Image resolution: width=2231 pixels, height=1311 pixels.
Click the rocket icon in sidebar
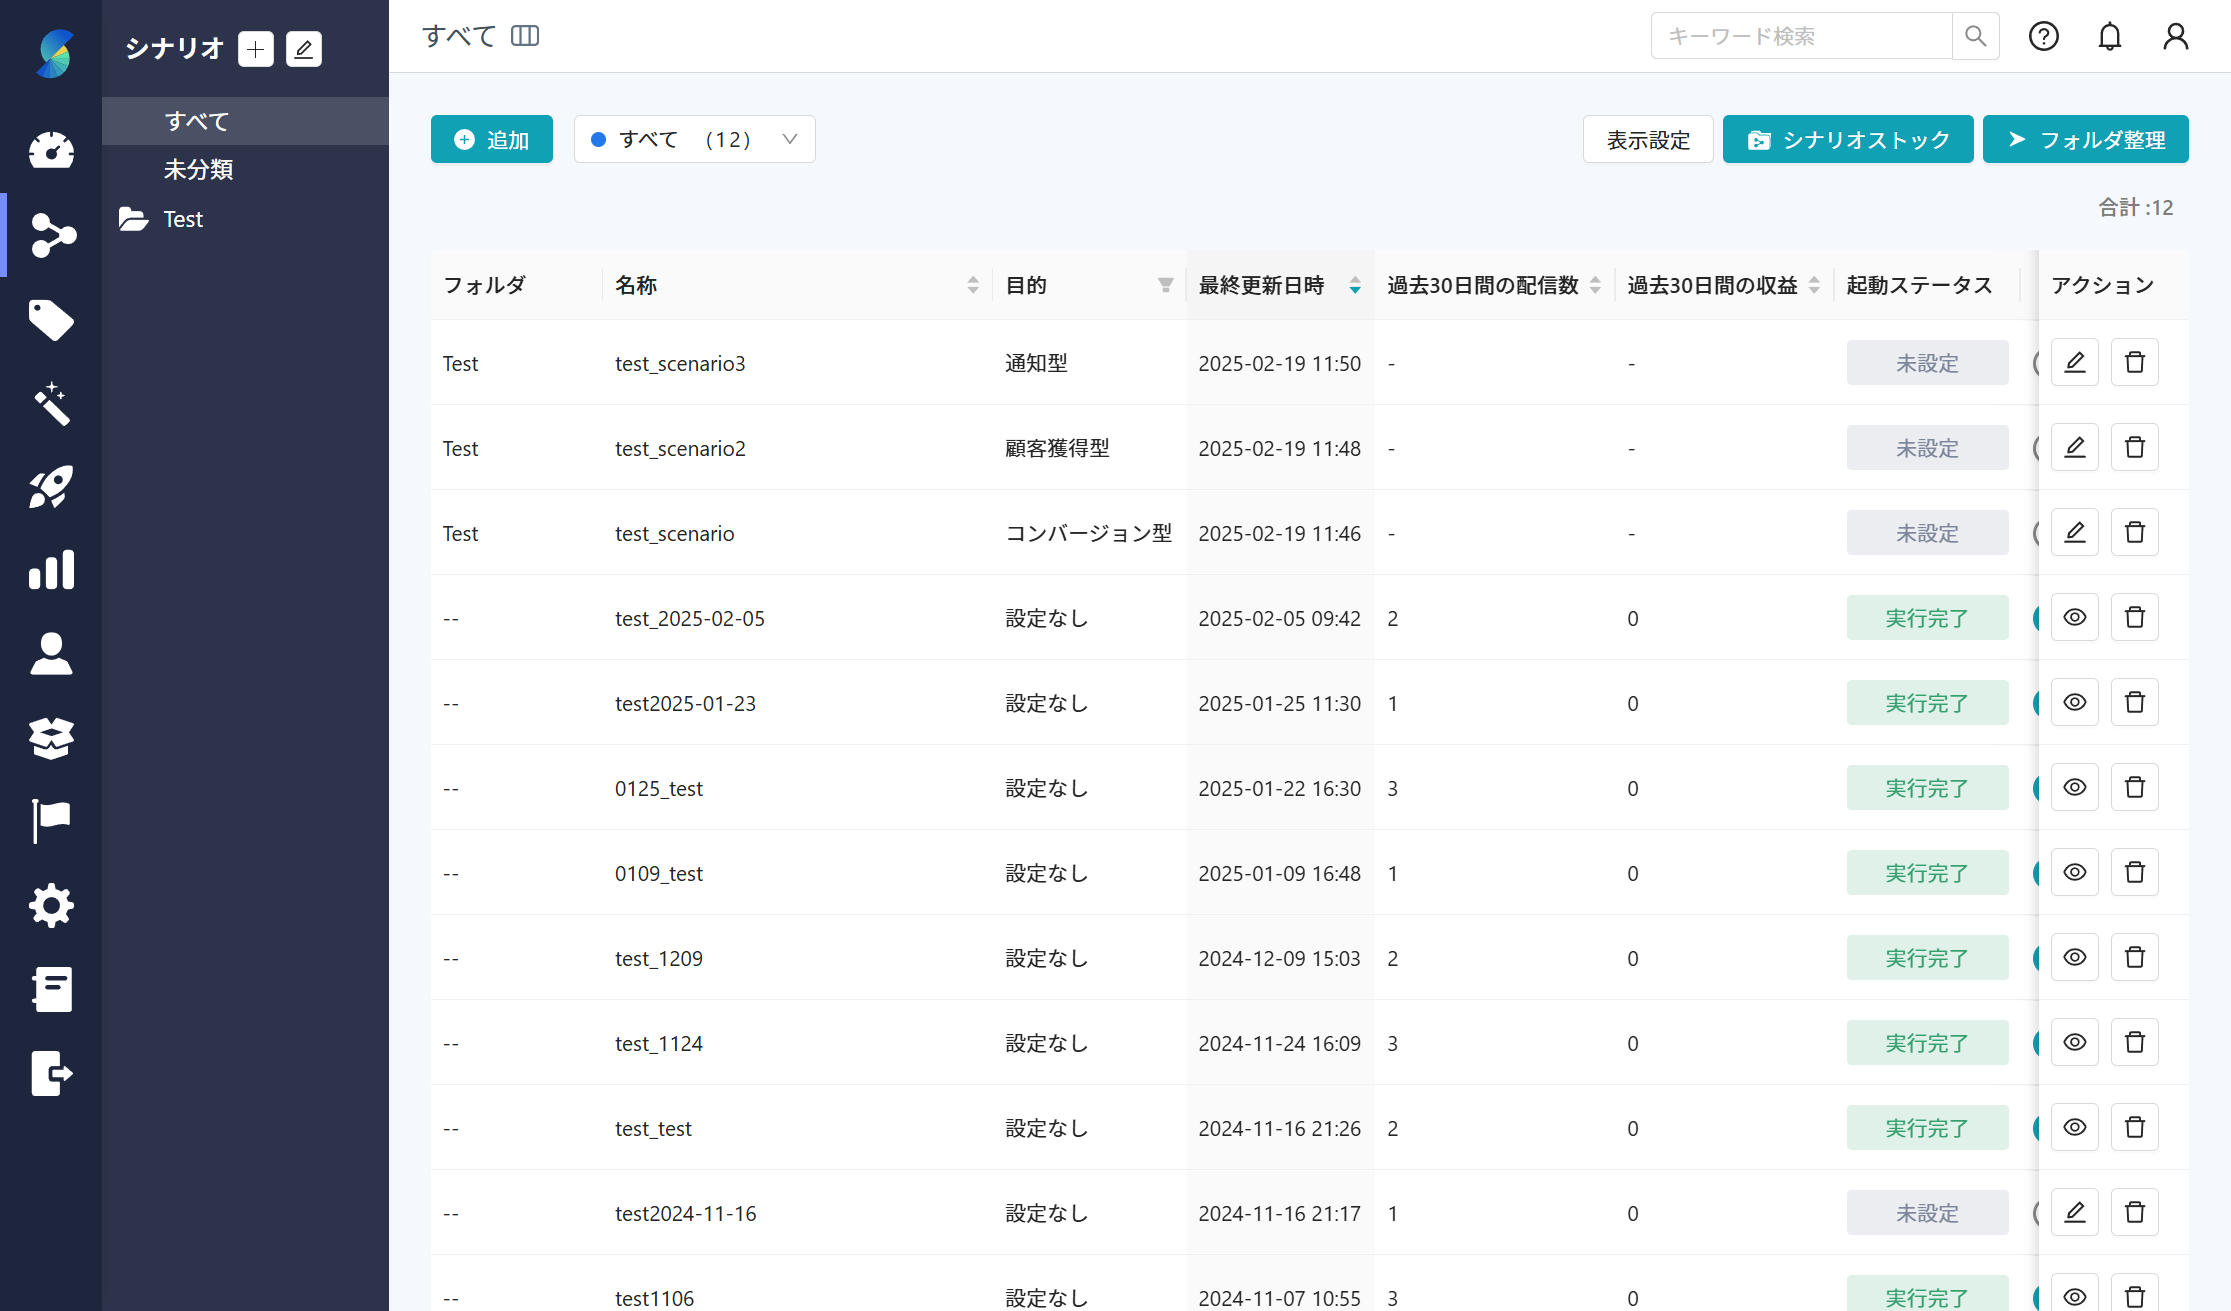[51, 487]
